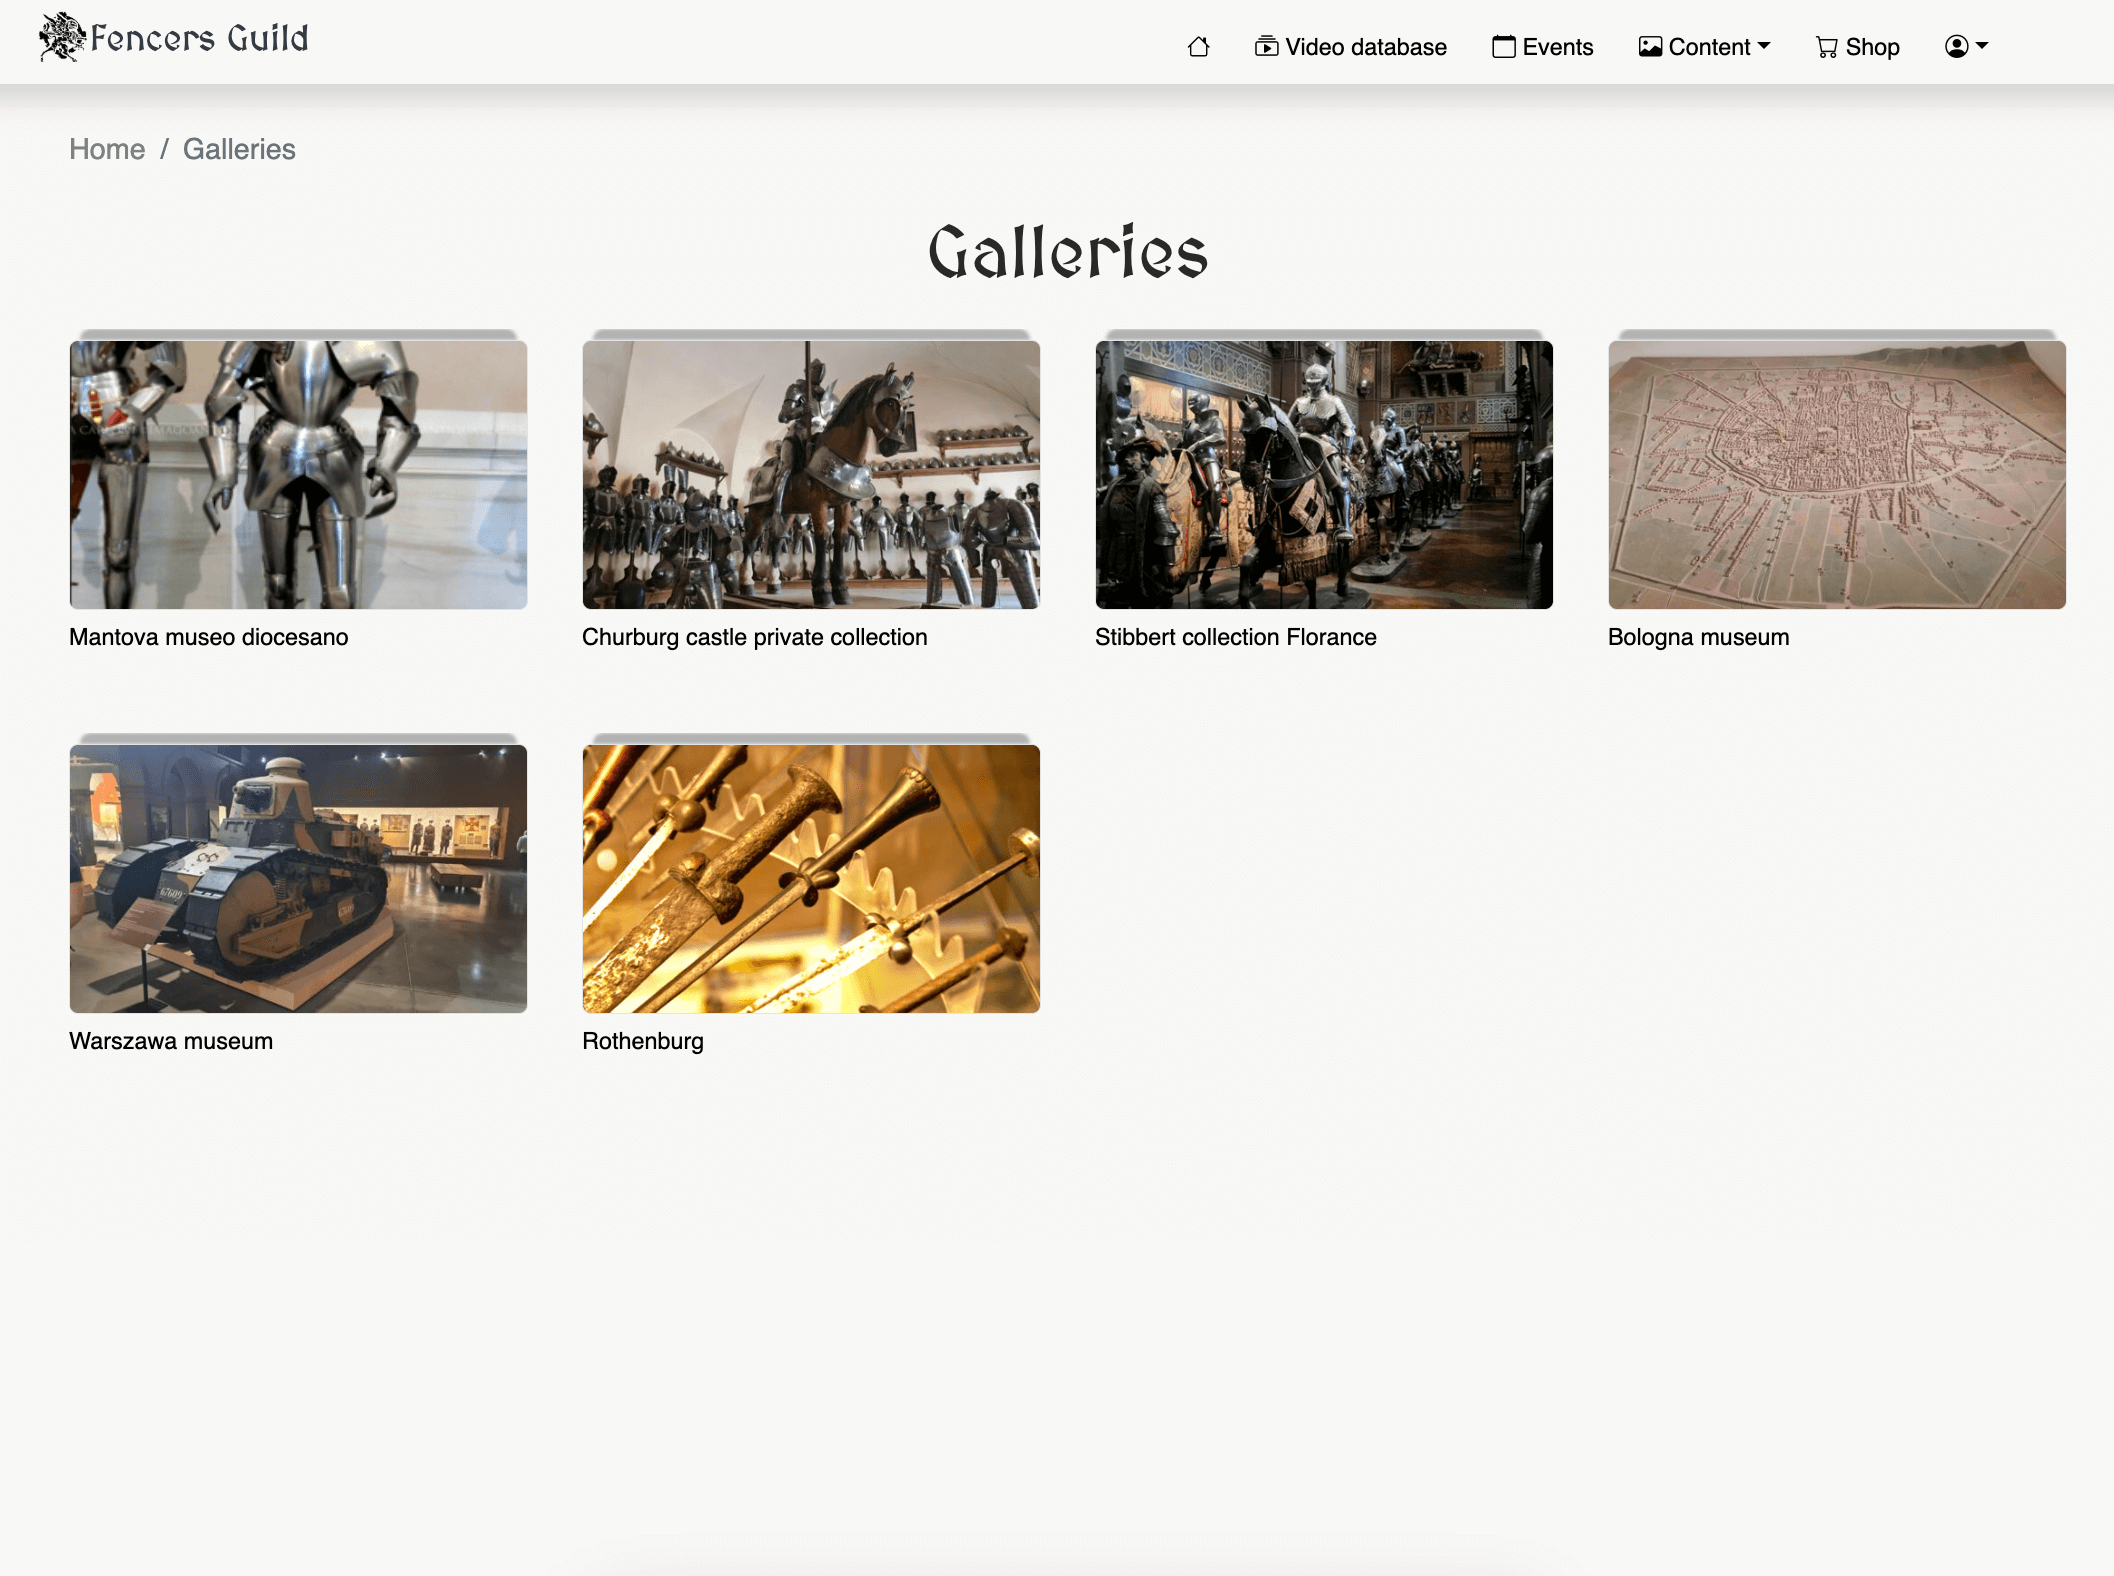The height and width of the screenshot is (1576, 2114).
Task: Click the Rothenburg gallery title
Action: [643, 1041]
